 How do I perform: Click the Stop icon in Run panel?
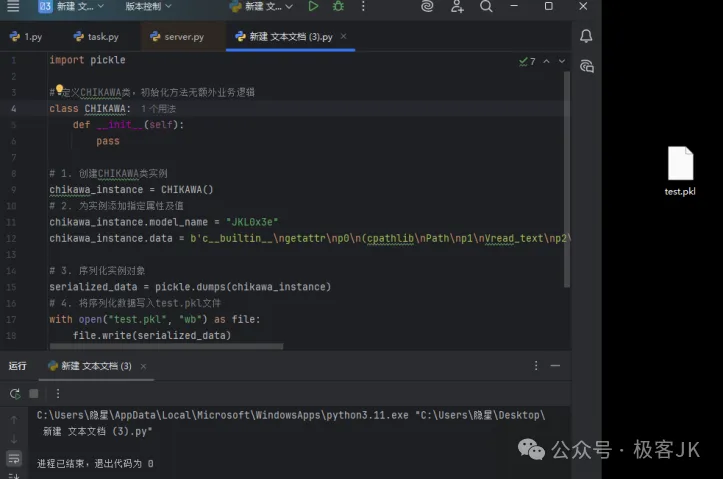point(34,393)
